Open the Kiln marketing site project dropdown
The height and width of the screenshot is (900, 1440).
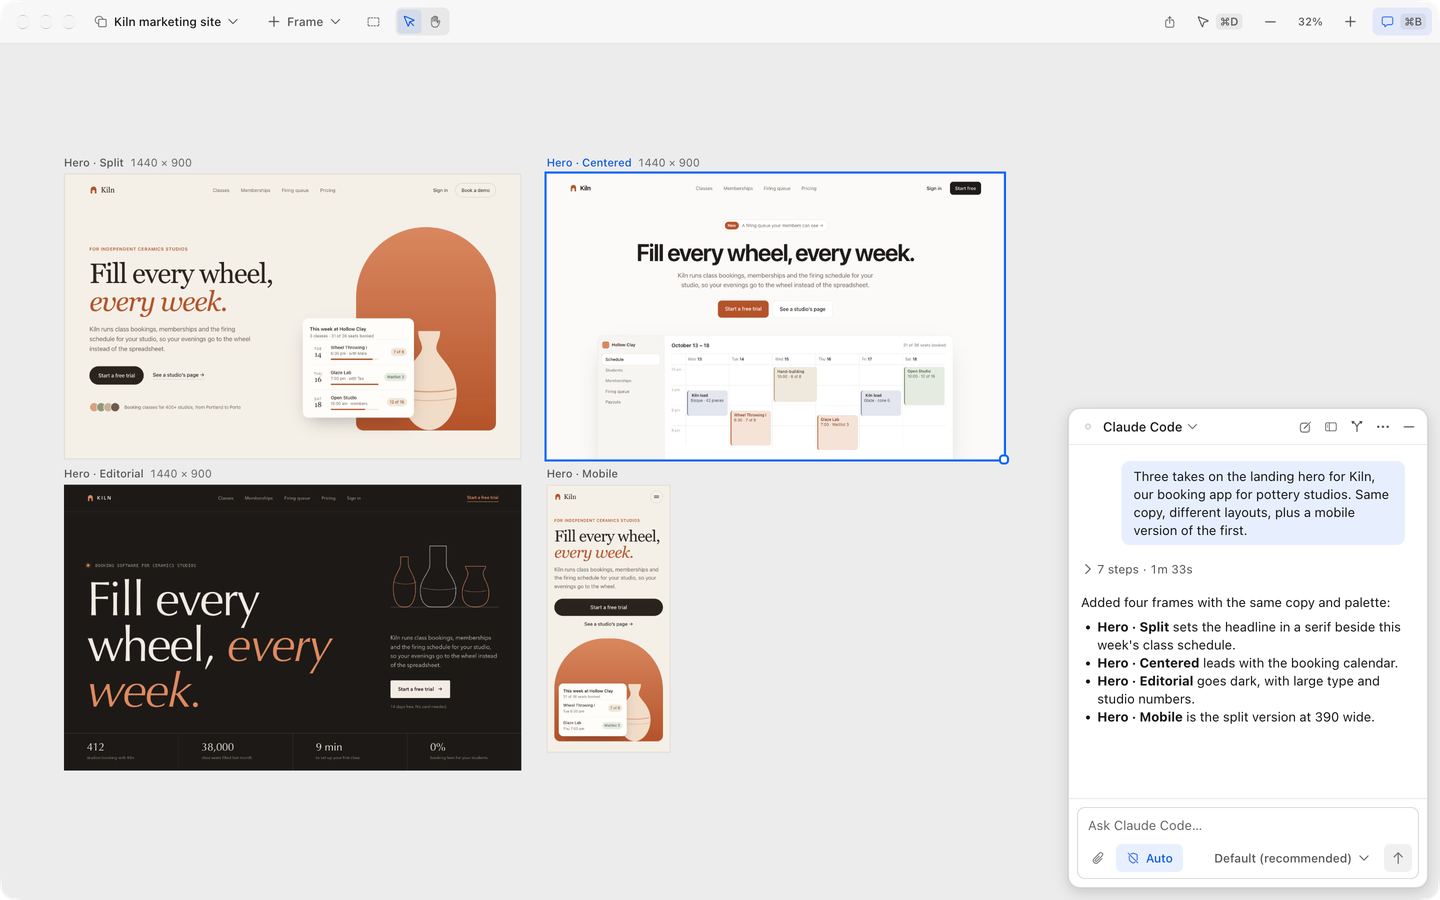tap(166, 21)
